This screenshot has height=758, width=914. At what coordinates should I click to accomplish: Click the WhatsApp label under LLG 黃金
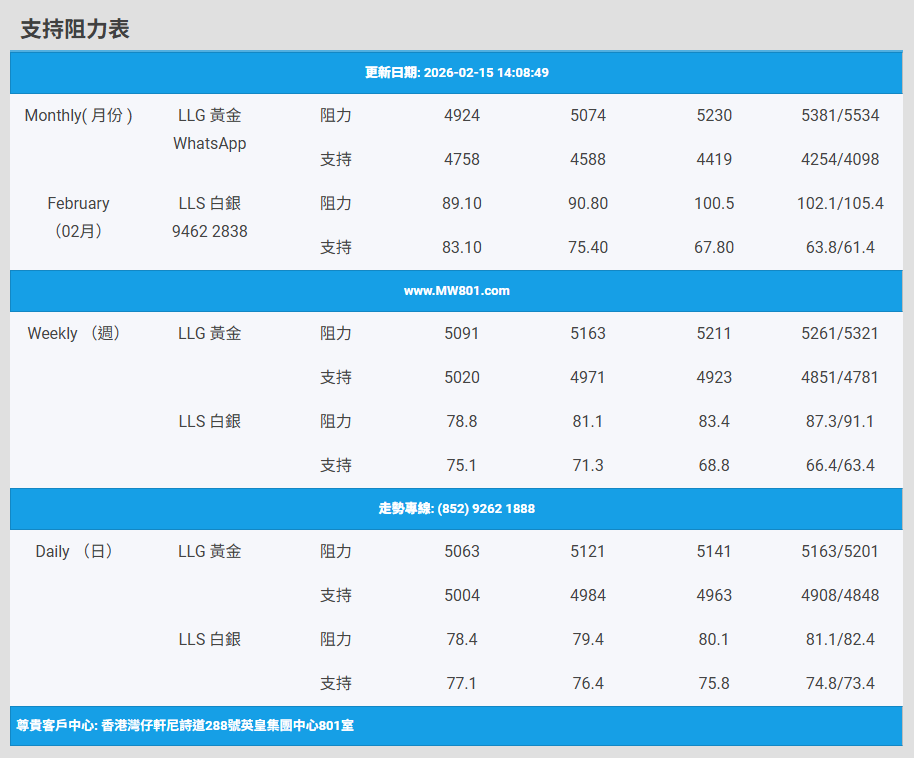[209, 144]
